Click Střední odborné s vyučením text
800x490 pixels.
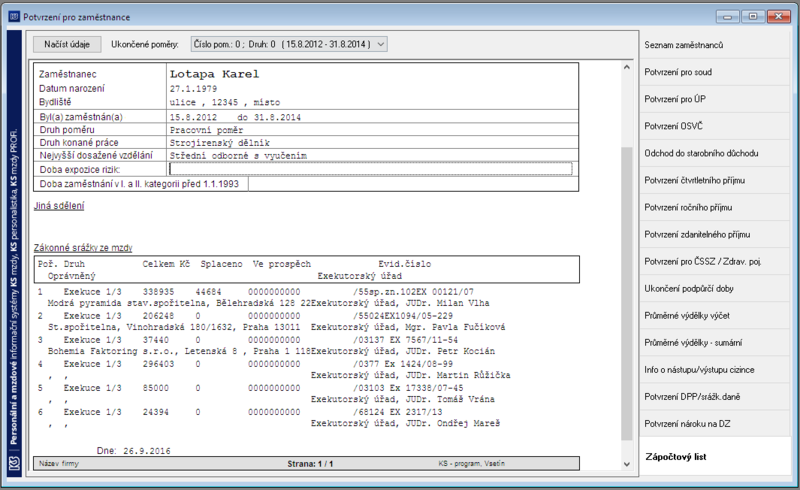pyautogui.click(x=238, y=156)
